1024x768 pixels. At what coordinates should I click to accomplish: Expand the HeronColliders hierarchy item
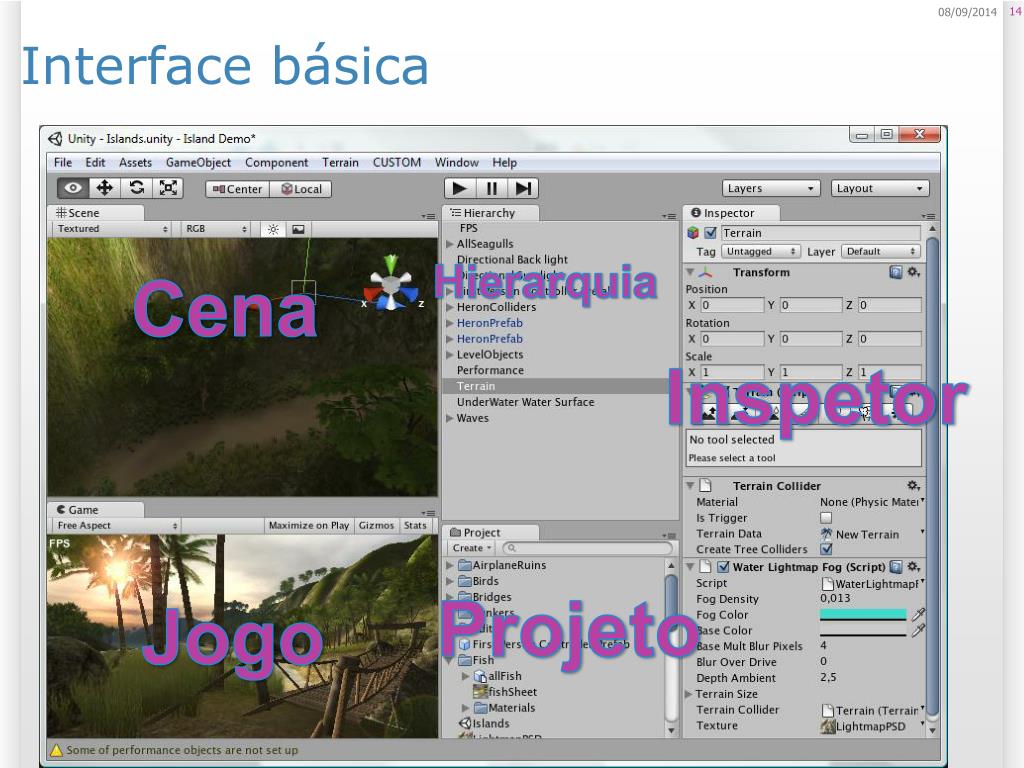(x=449, y=307)
